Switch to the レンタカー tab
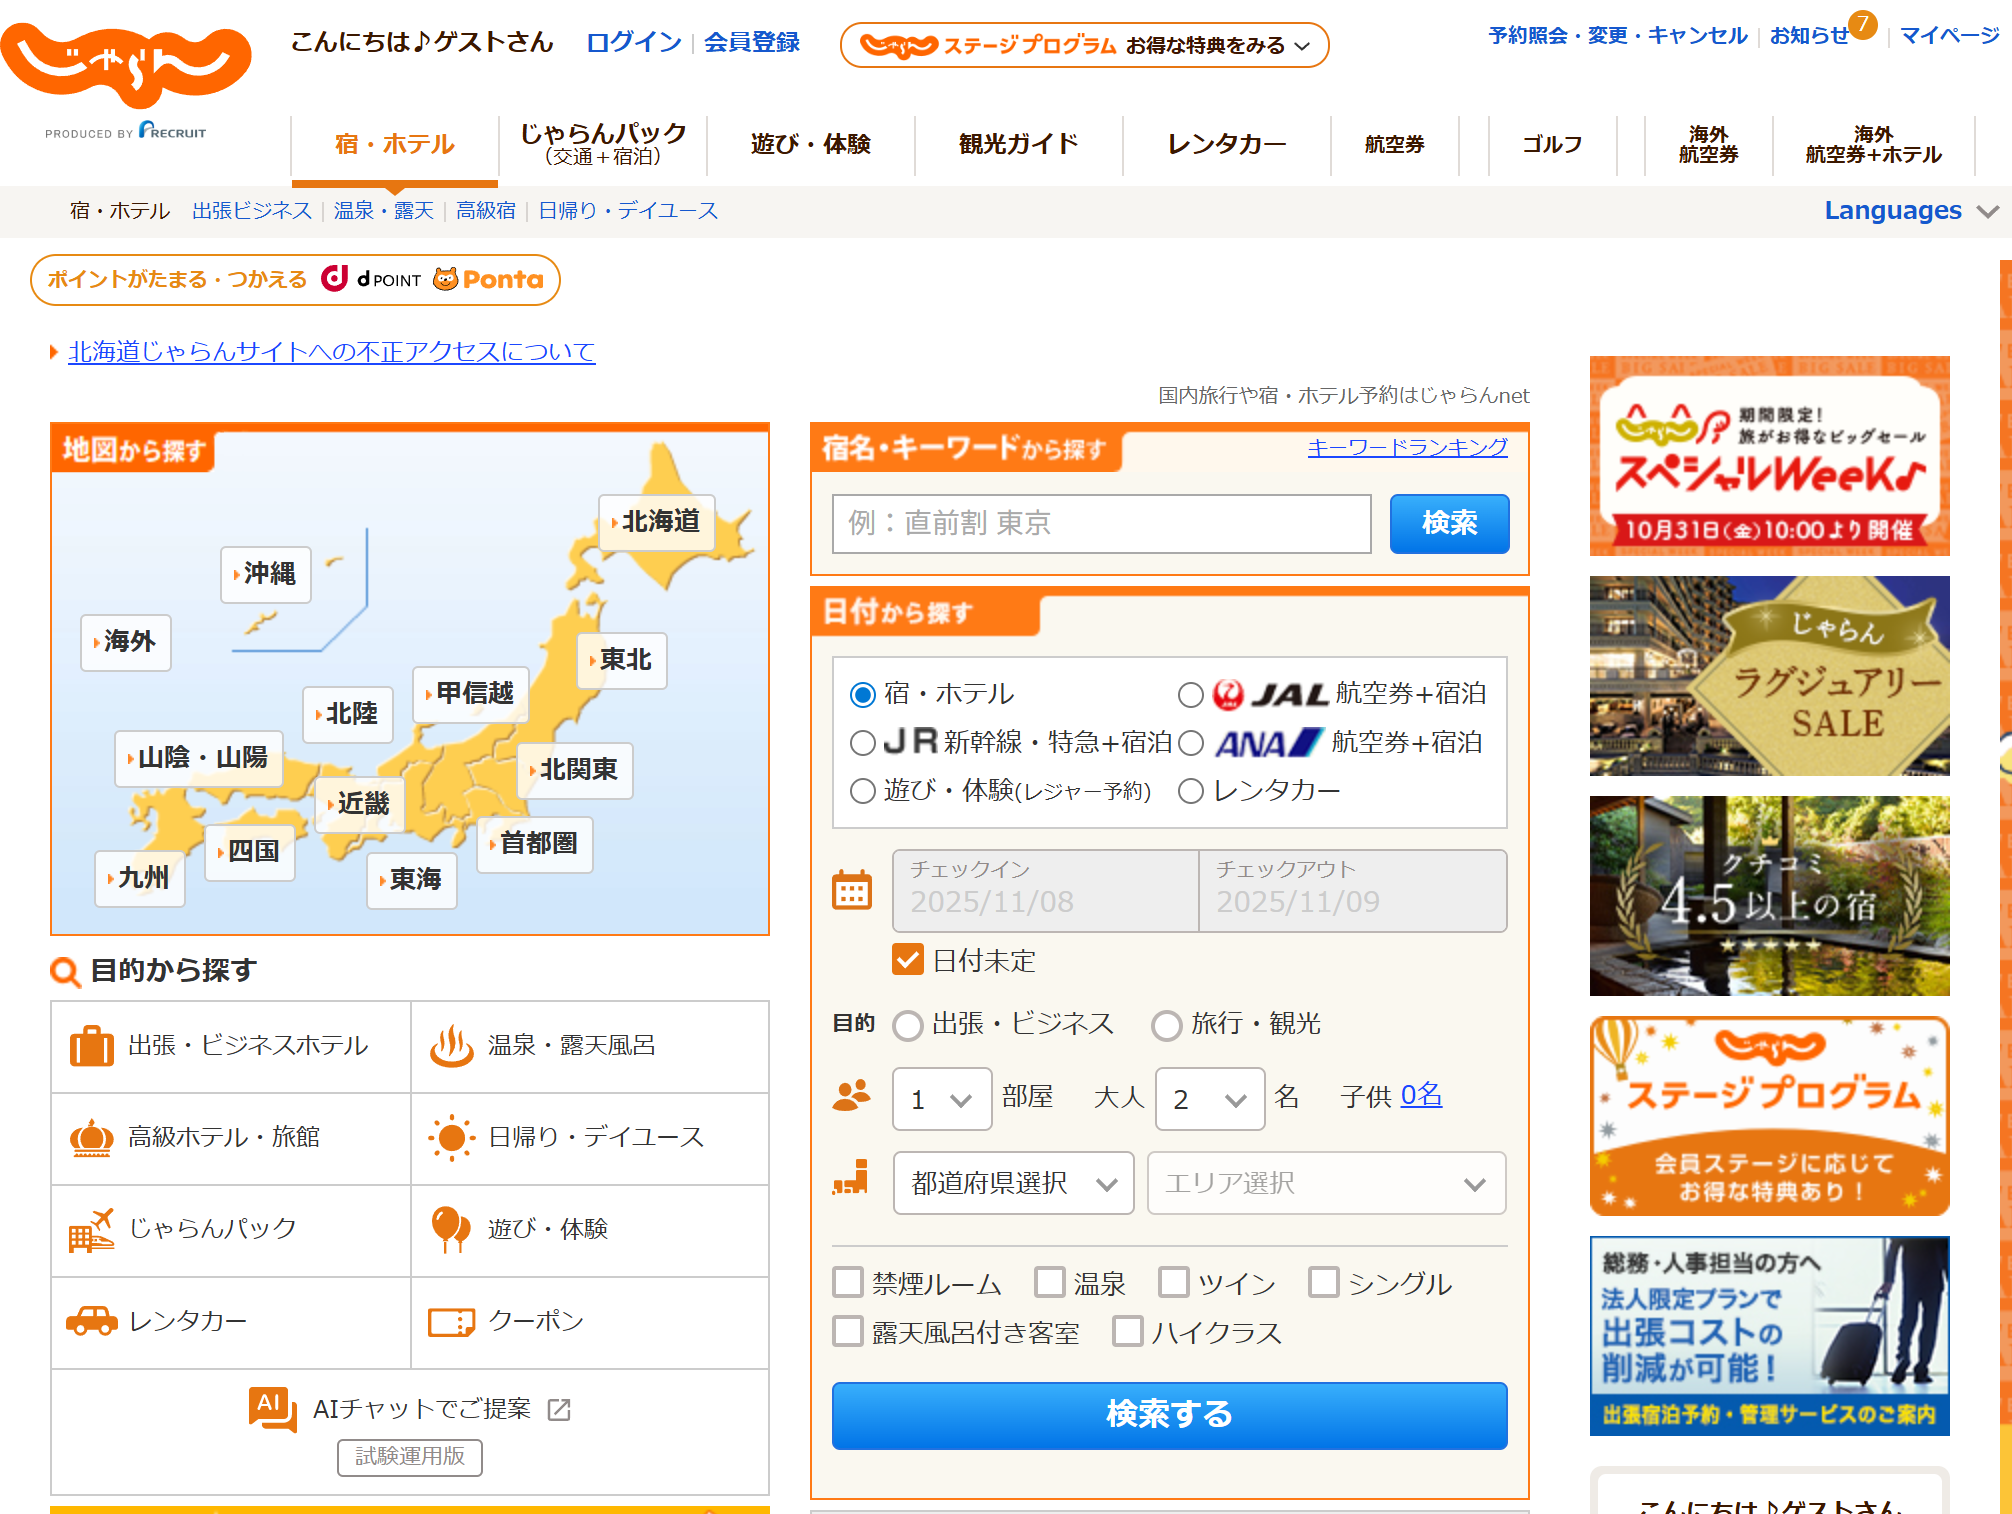This screenshot has height=1514, width=2012. click(1226, 145)
